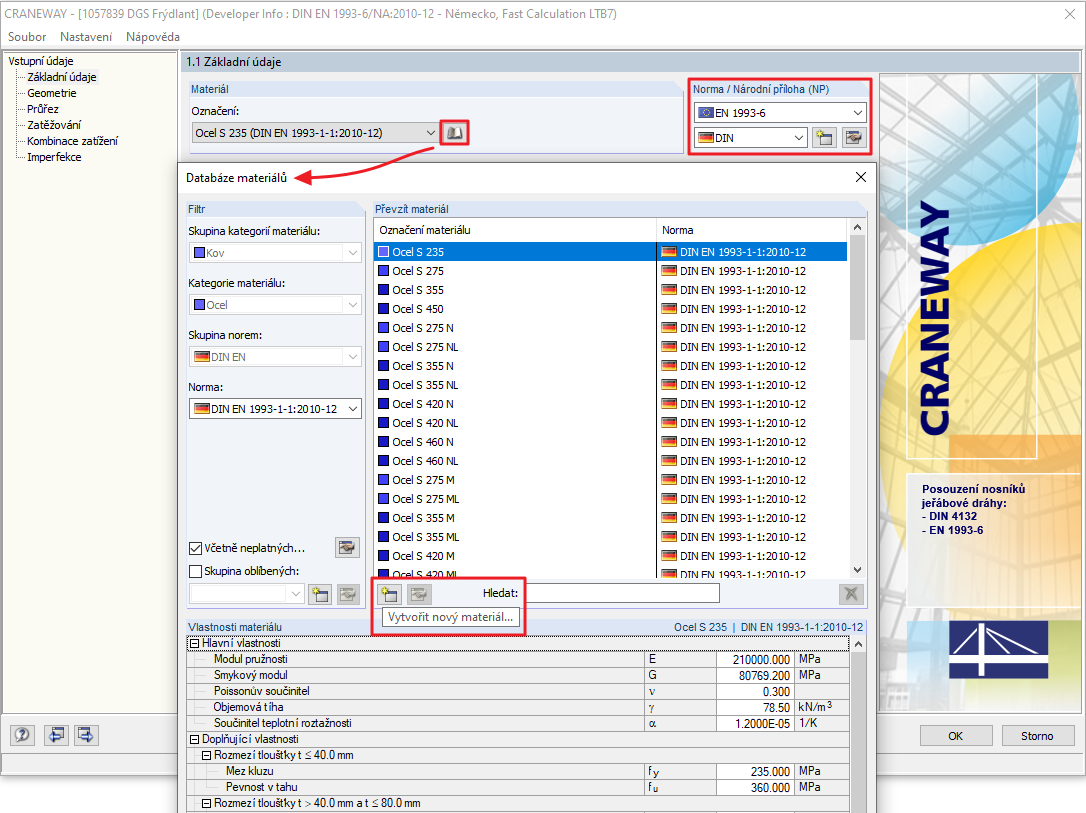Image resolution: width=1086 pixels, height=813 pixels.
Task: Click the OK button
Action: pos(956,735)
